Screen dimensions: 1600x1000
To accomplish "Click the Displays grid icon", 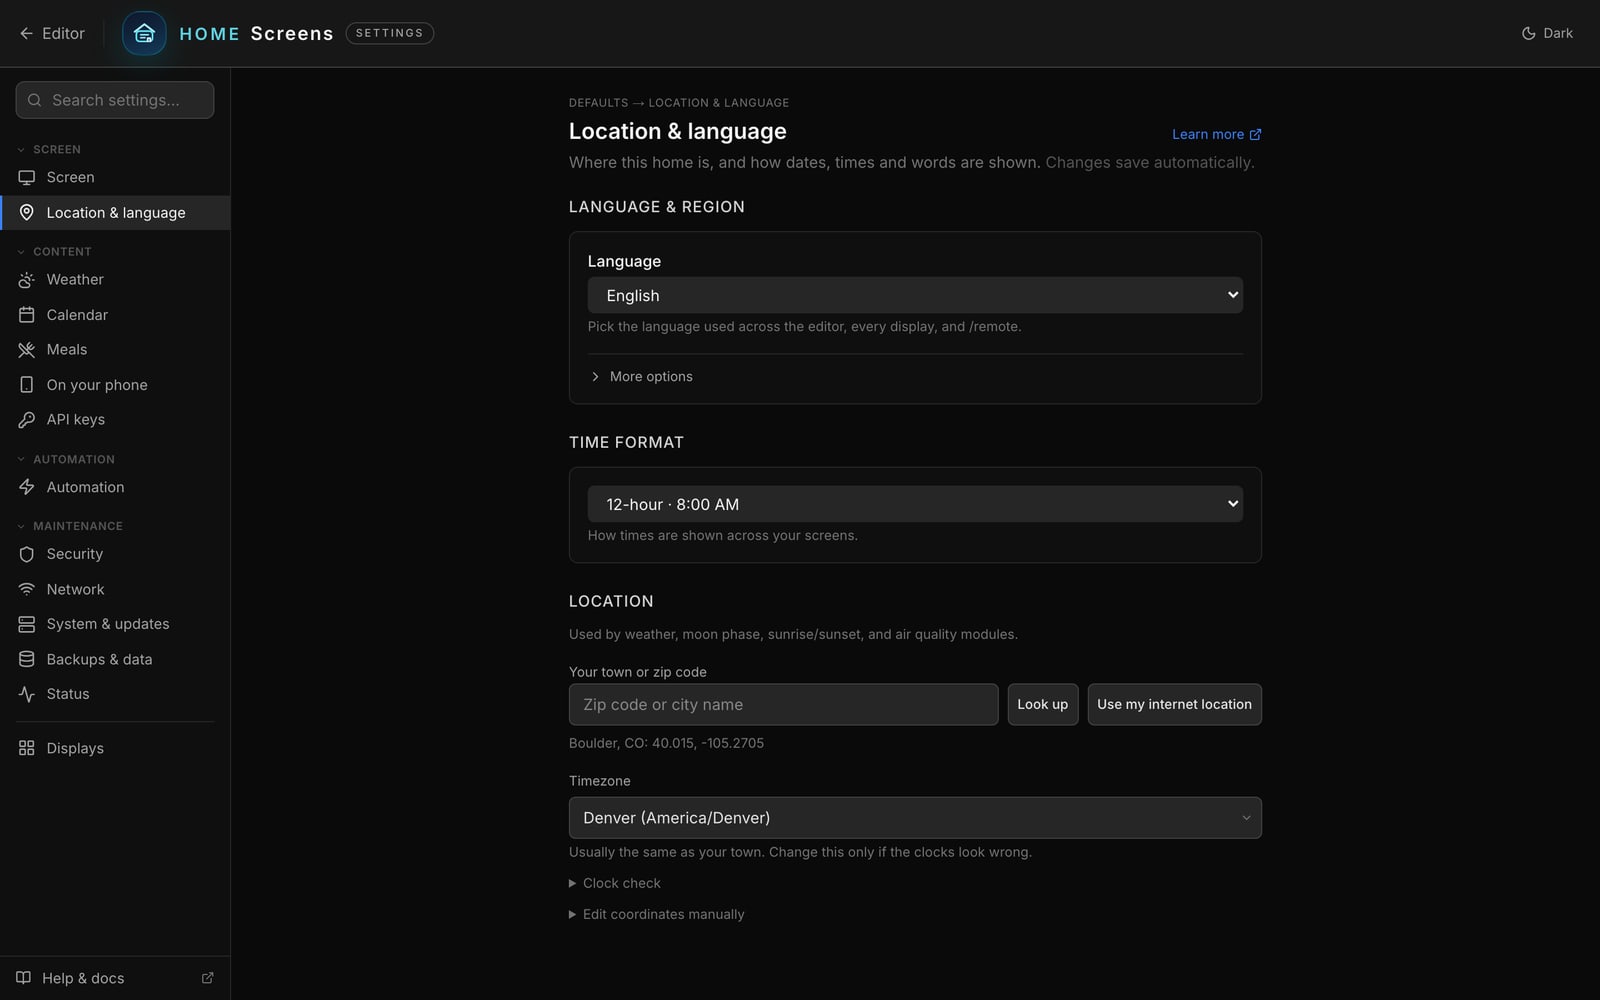I will point(27,748).
